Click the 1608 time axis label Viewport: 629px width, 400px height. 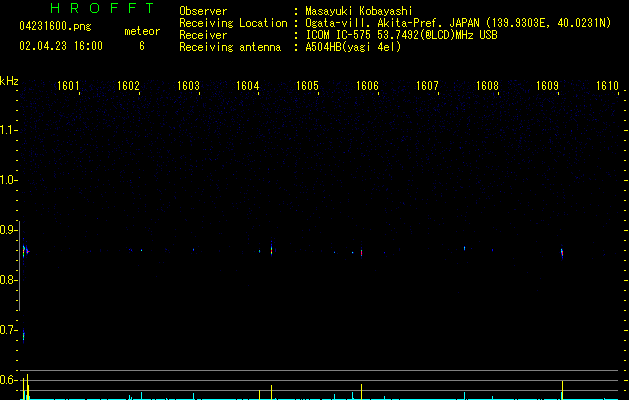click(487, 86)
